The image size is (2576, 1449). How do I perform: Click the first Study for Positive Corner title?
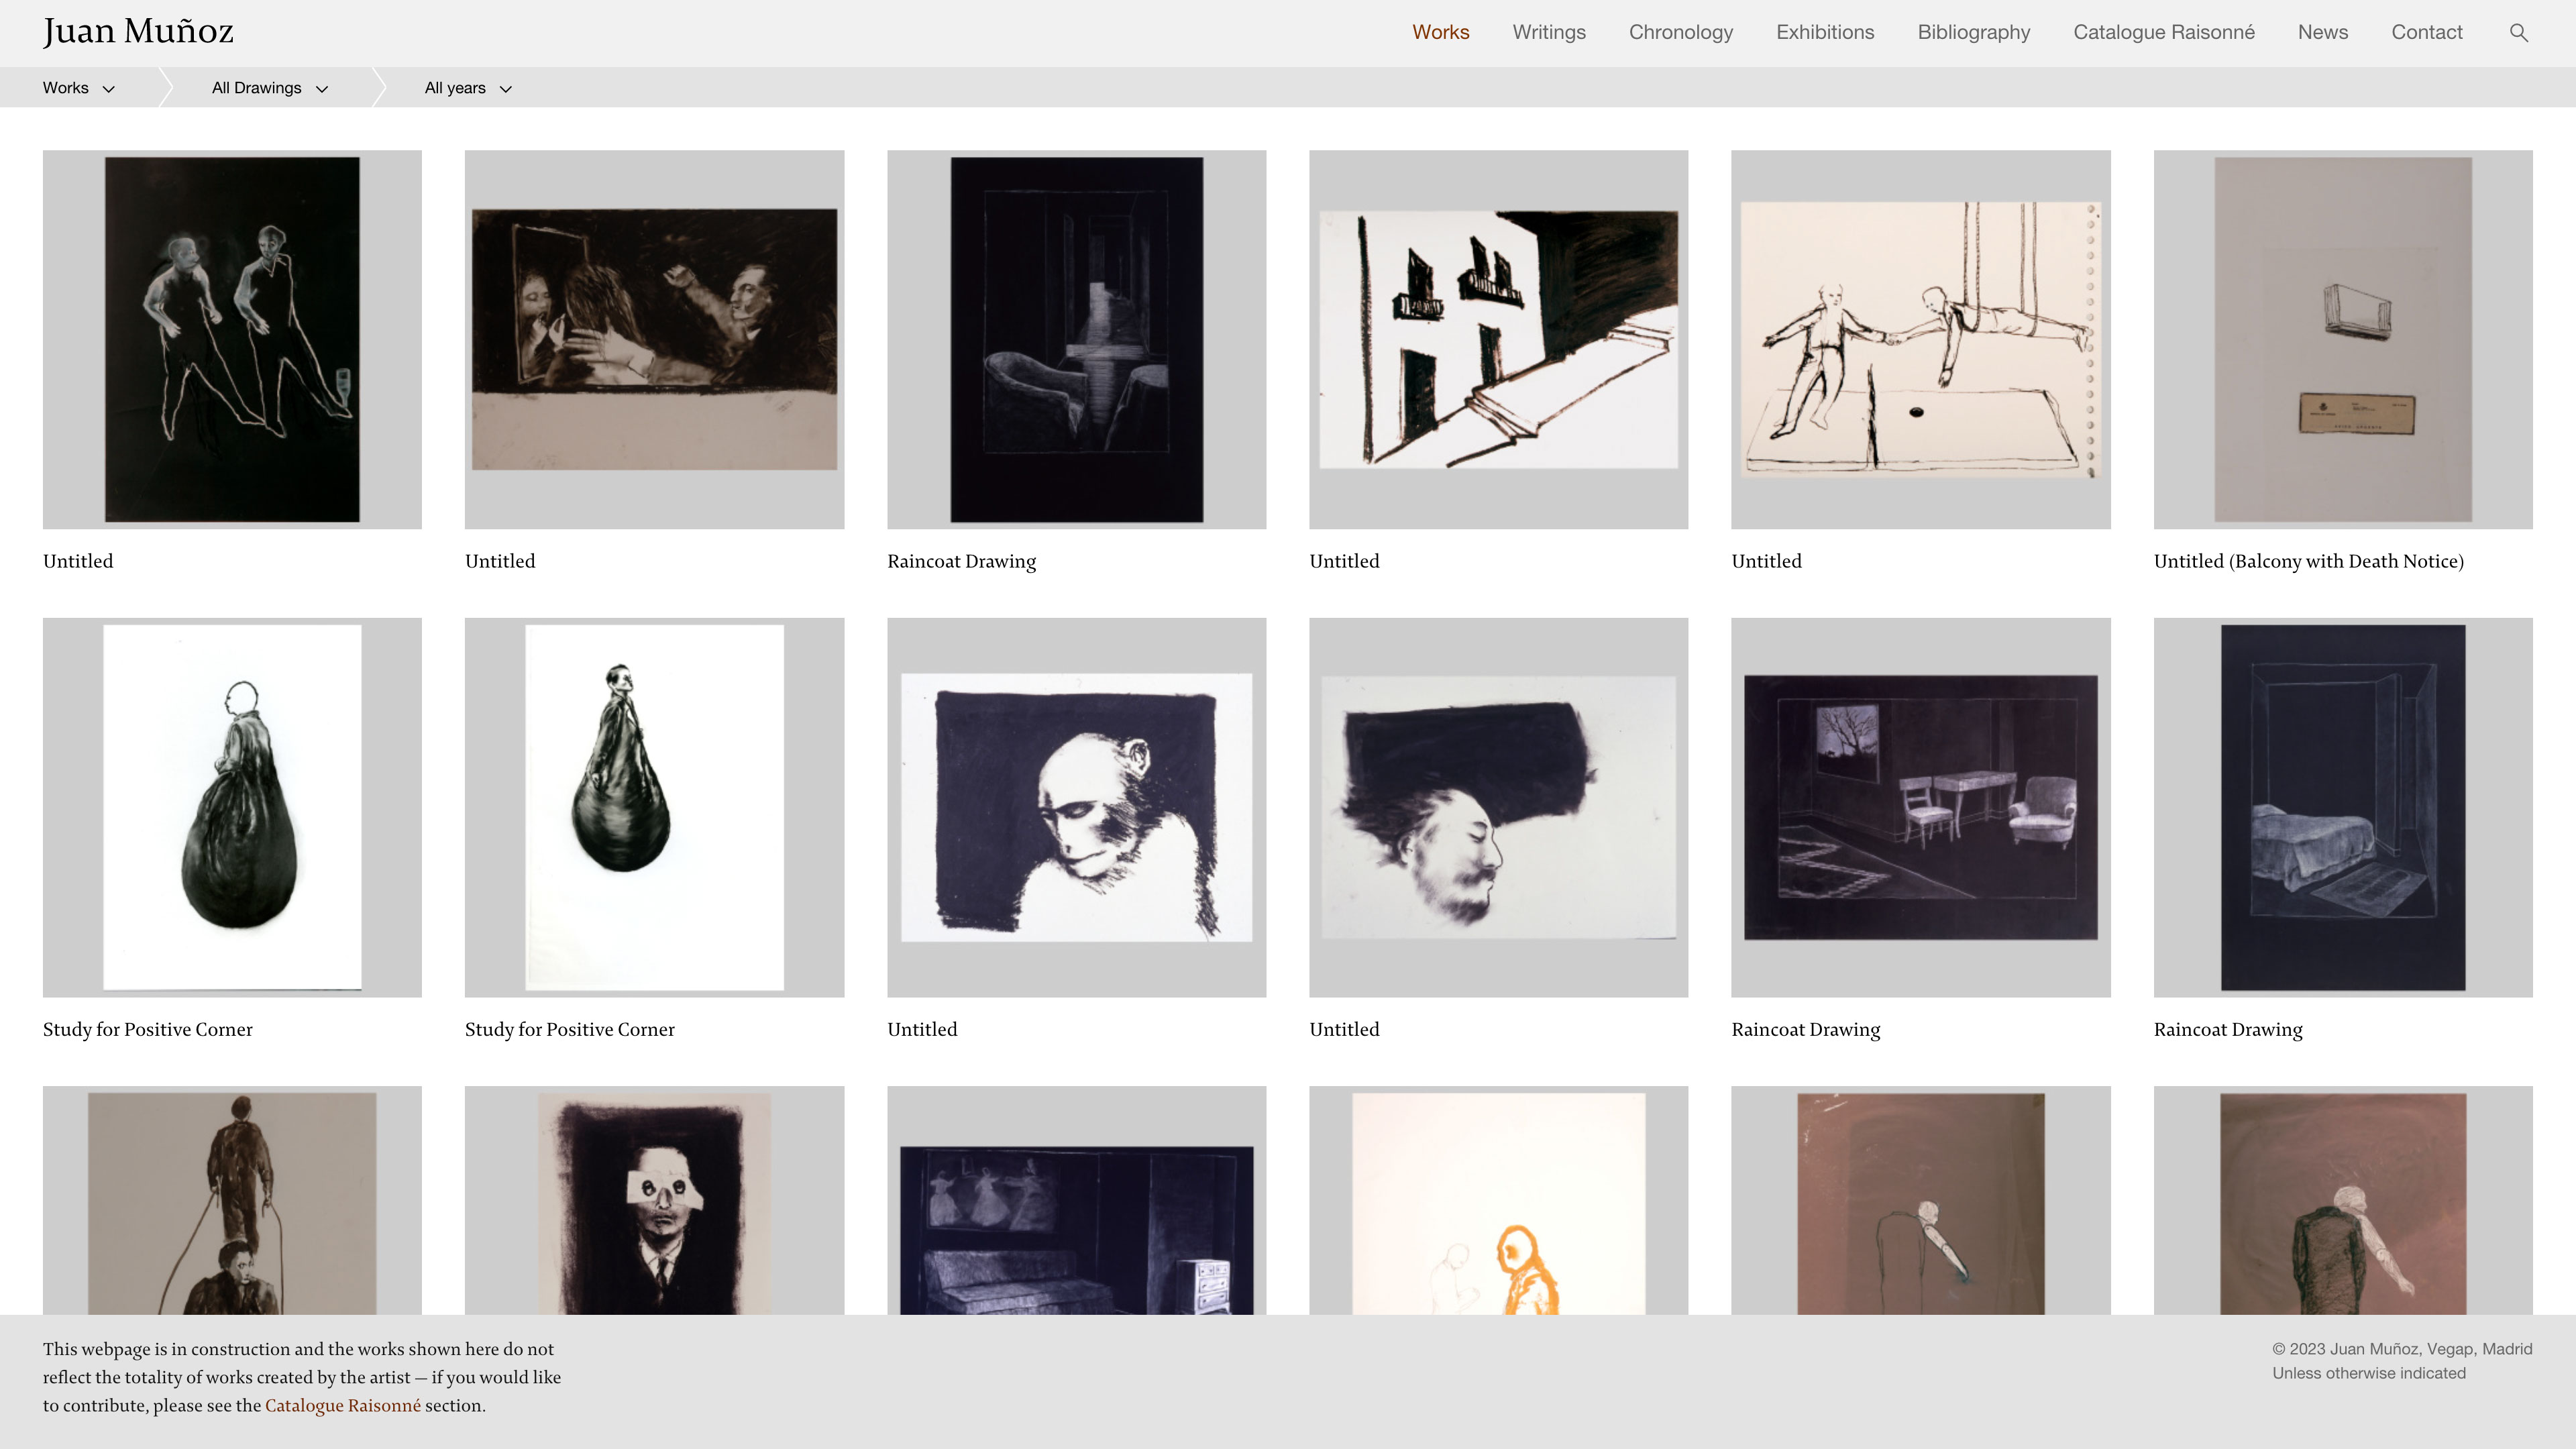click(x=147, y=1029)
